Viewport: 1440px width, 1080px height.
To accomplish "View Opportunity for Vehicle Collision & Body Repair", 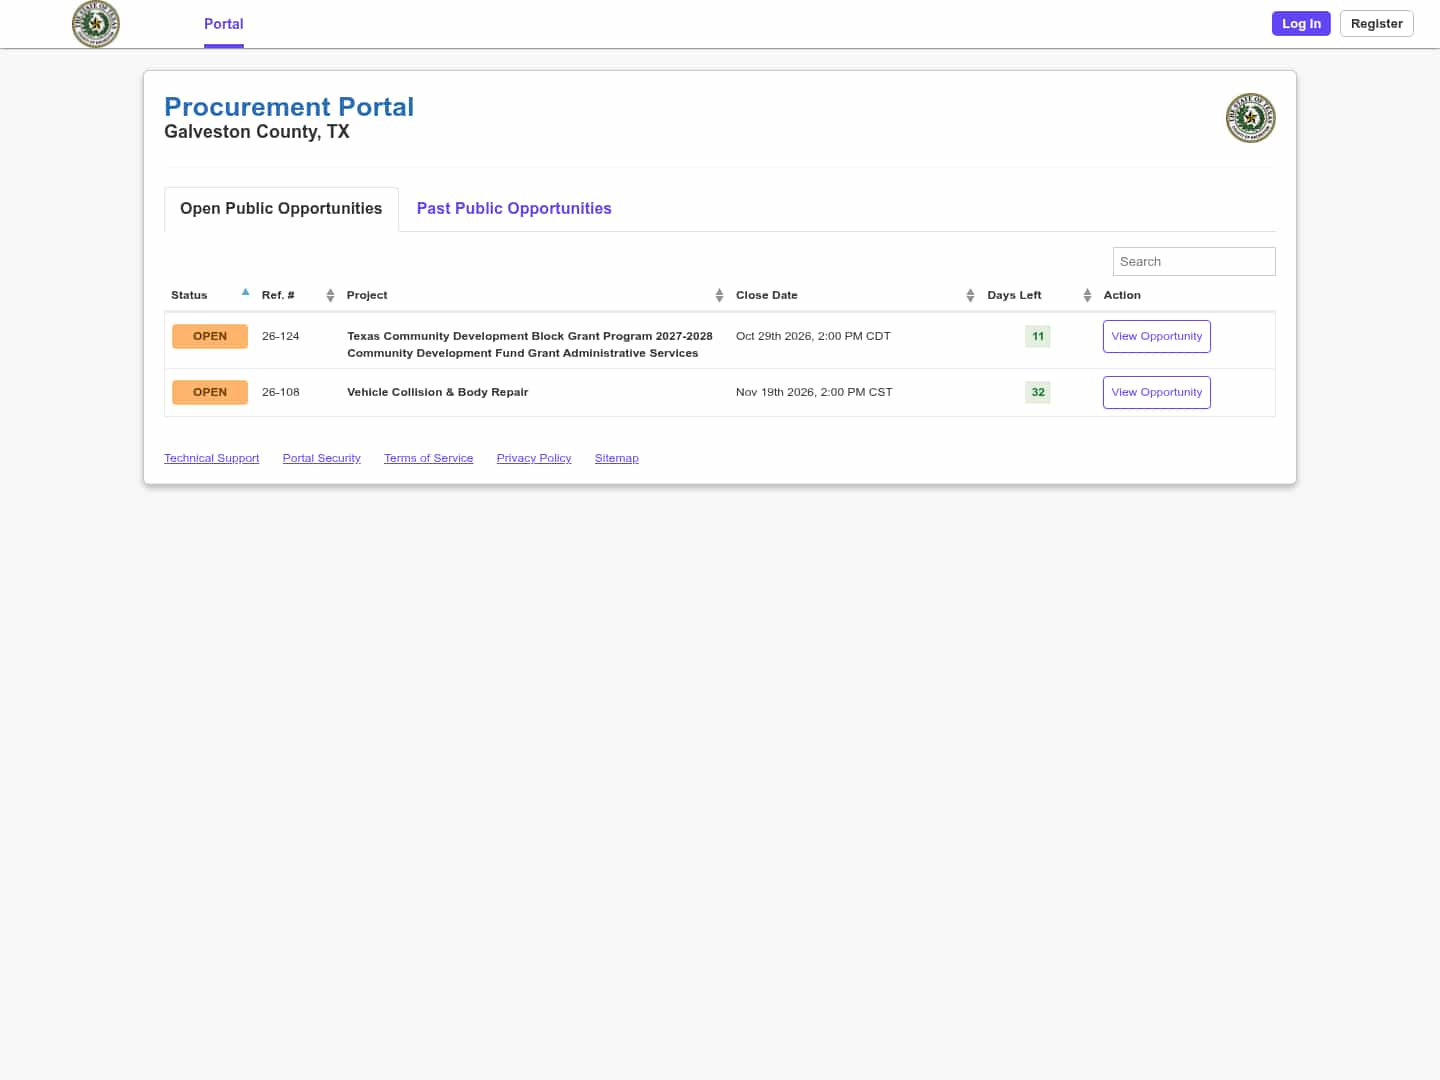I will (1157, 393).
